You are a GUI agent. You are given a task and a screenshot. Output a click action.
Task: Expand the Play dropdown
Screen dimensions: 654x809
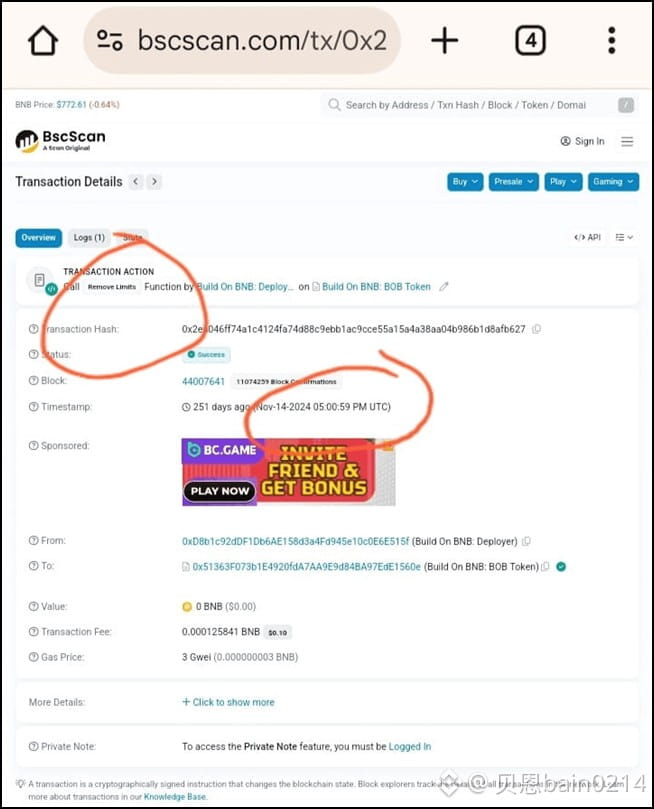pos(563,182)
